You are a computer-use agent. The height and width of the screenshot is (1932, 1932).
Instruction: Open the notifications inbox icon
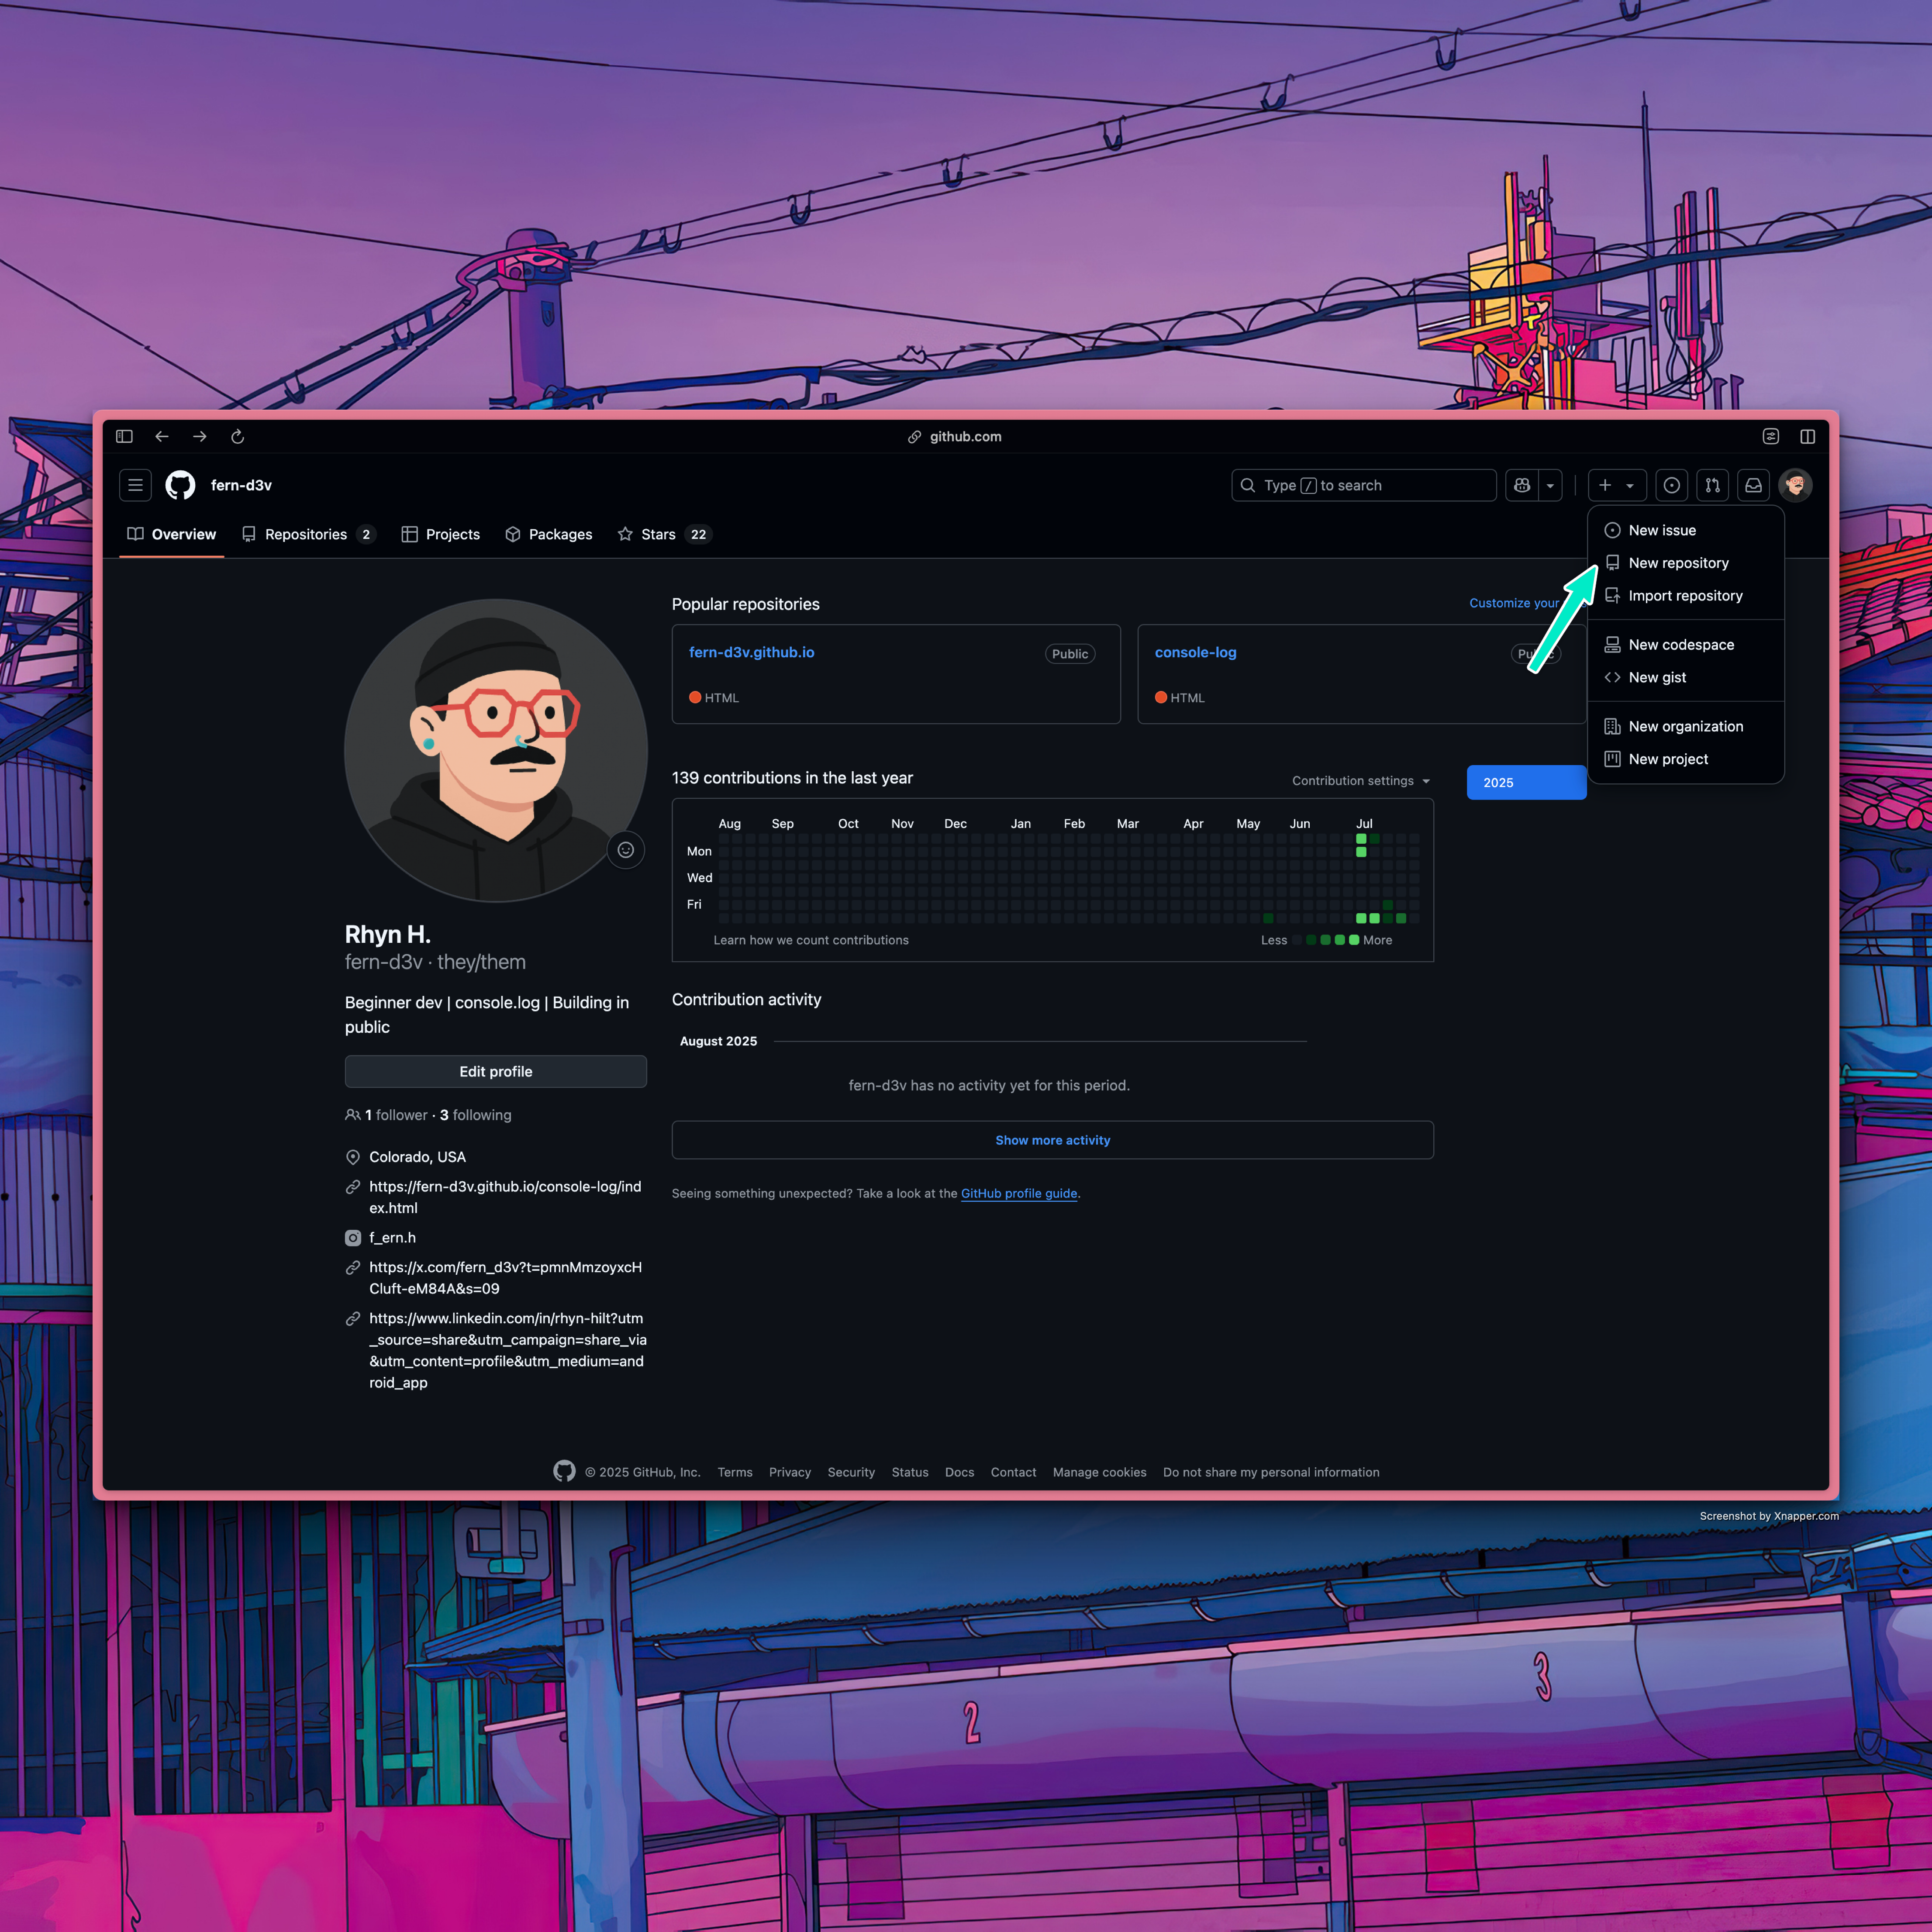click(1753, 485)
